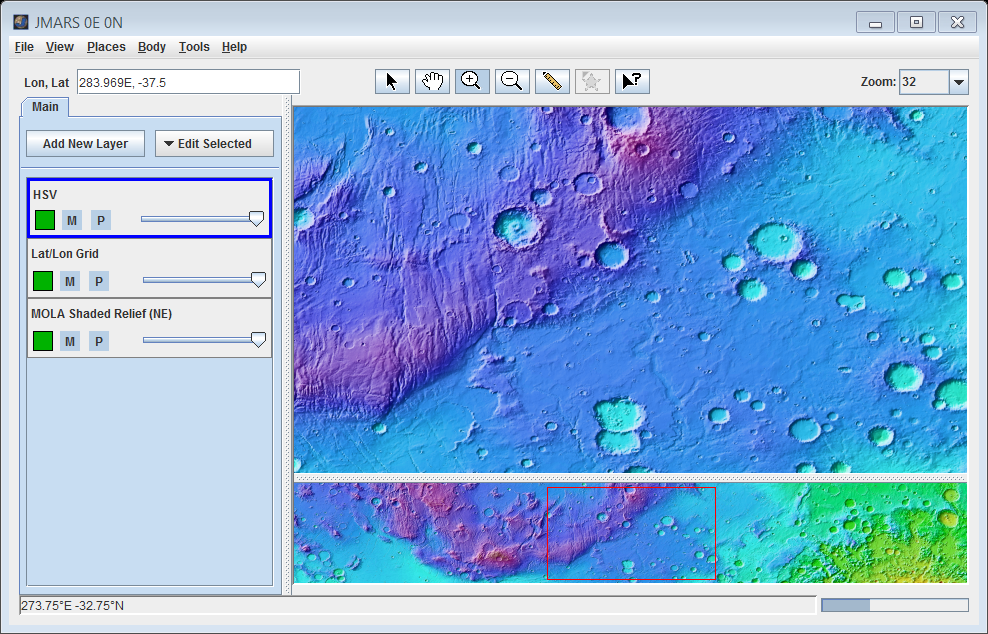Click the HSV layer opacity slider
Viewport: 988px width, 634px height.
click(200, 218)
